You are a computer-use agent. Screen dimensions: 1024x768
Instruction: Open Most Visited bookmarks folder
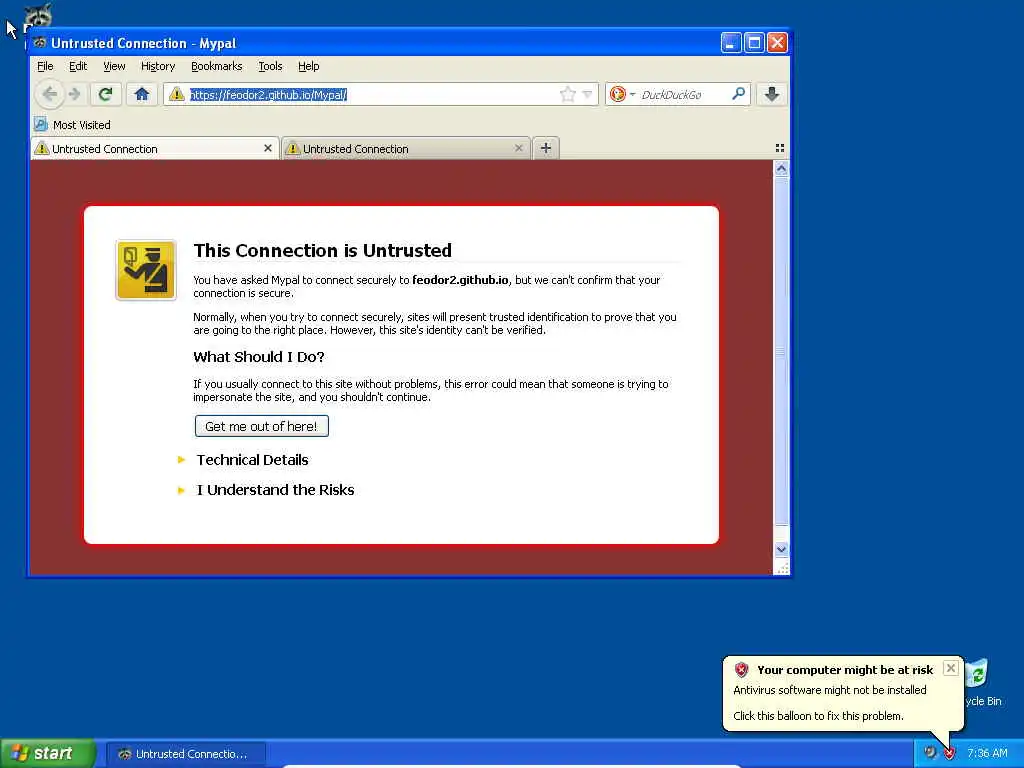point(72,125)
